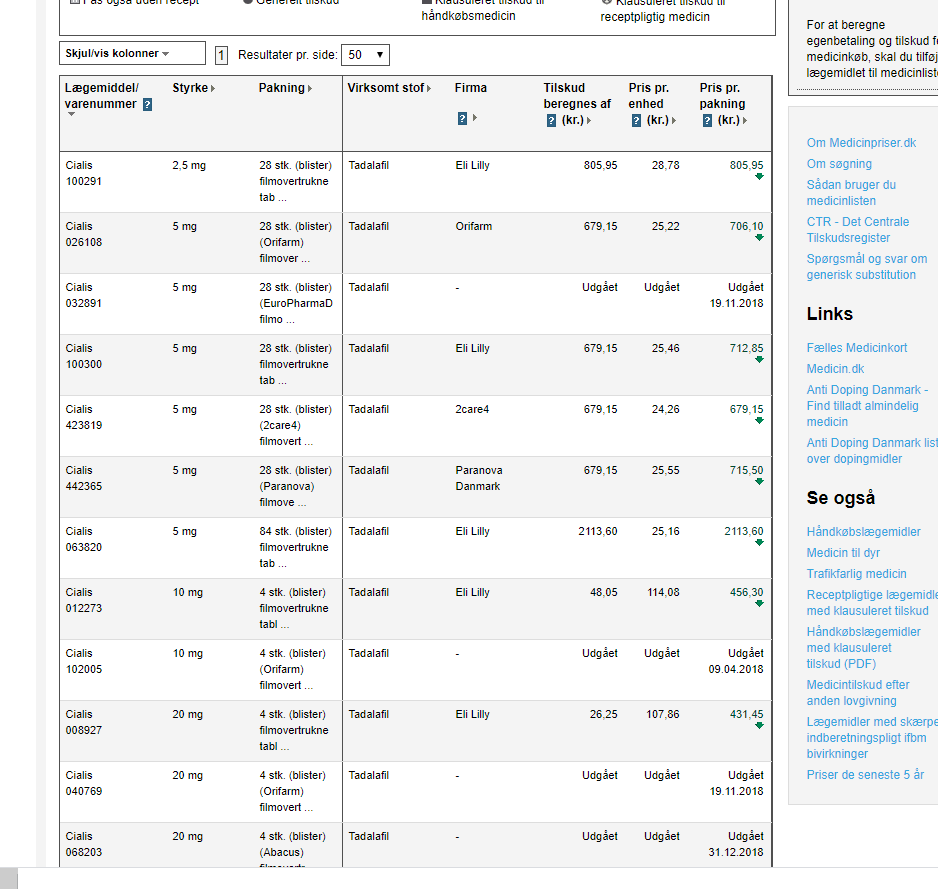Open the Skjul/vis kolonner dropdown

[x=132, y=53]
